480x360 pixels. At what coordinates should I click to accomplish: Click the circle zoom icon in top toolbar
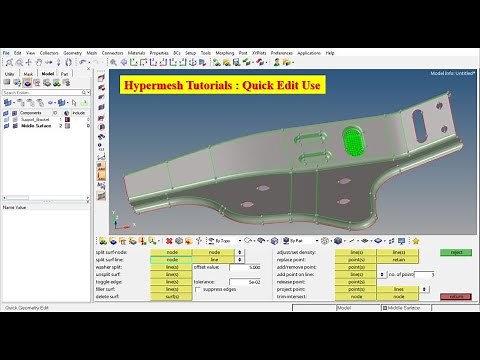pyautogui.click(x=19, y=62)
